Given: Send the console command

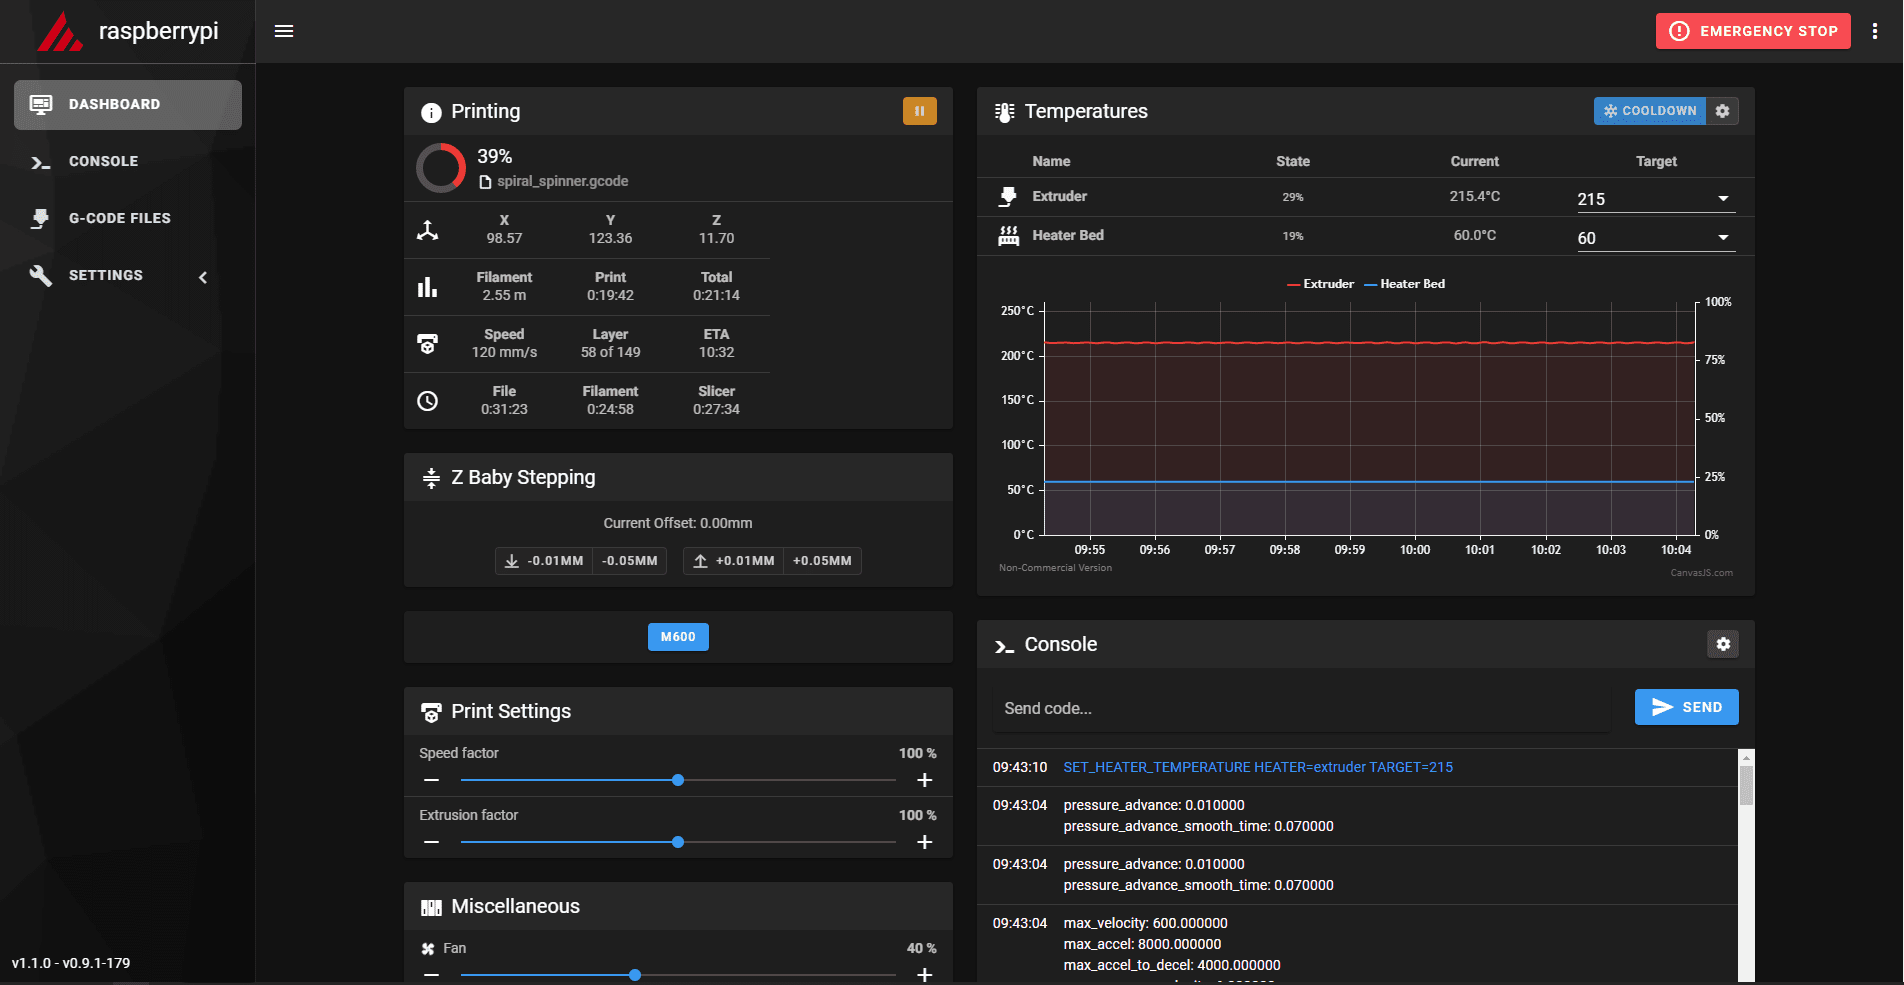Looking at the screenshot, I should tap(1686, 707).
